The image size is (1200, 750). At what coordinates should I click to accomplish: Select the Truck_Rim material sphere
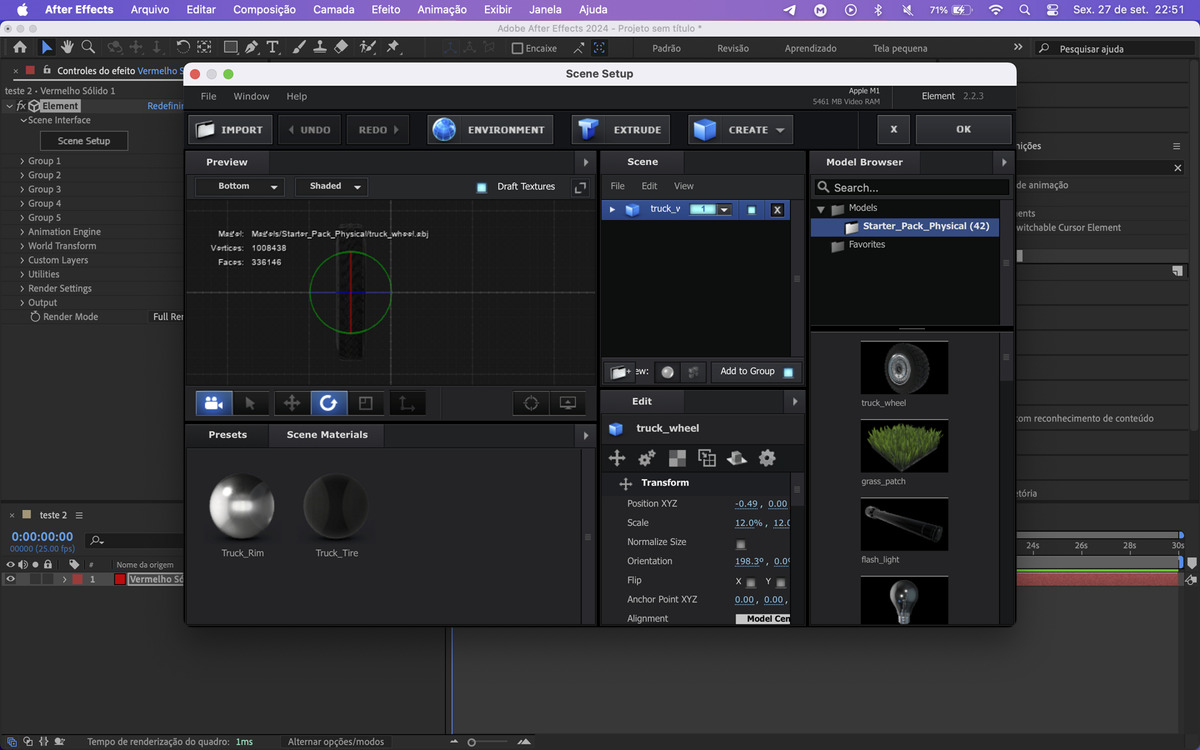coord(242,508)
